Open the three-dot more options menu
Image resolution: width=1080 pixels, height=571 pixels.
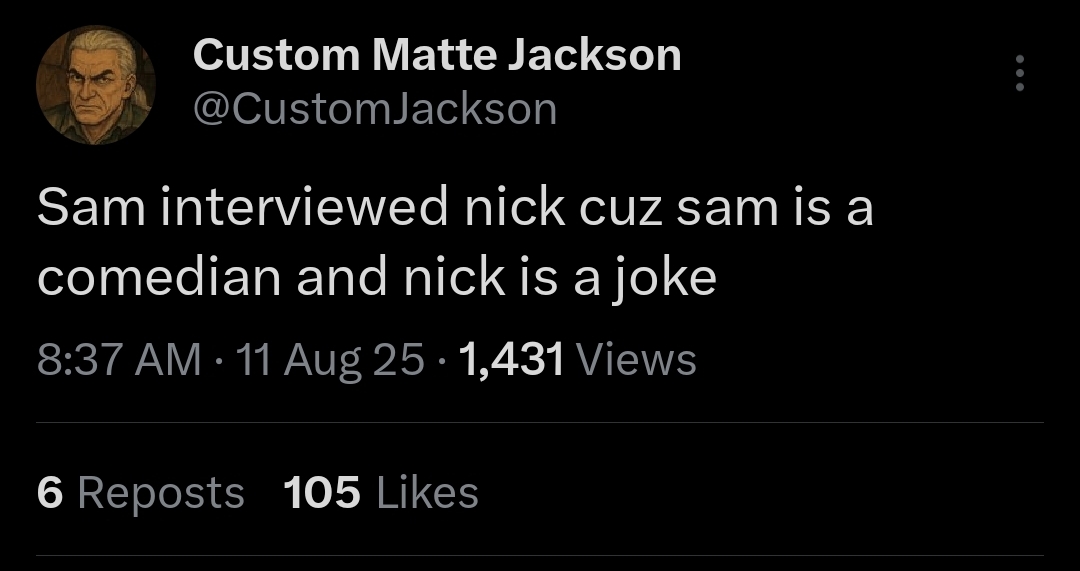tap(1019, 74)
